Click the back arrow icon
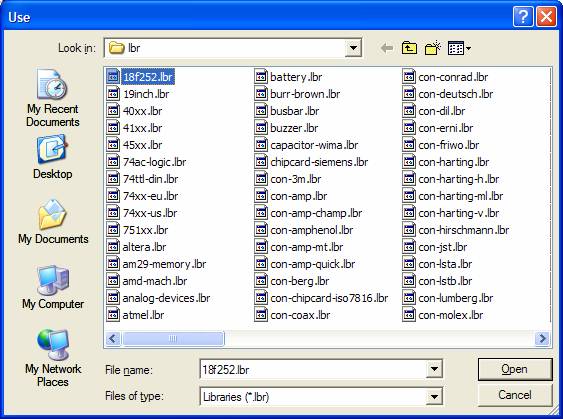The image size is (563, 419). [x=386, y=48]
